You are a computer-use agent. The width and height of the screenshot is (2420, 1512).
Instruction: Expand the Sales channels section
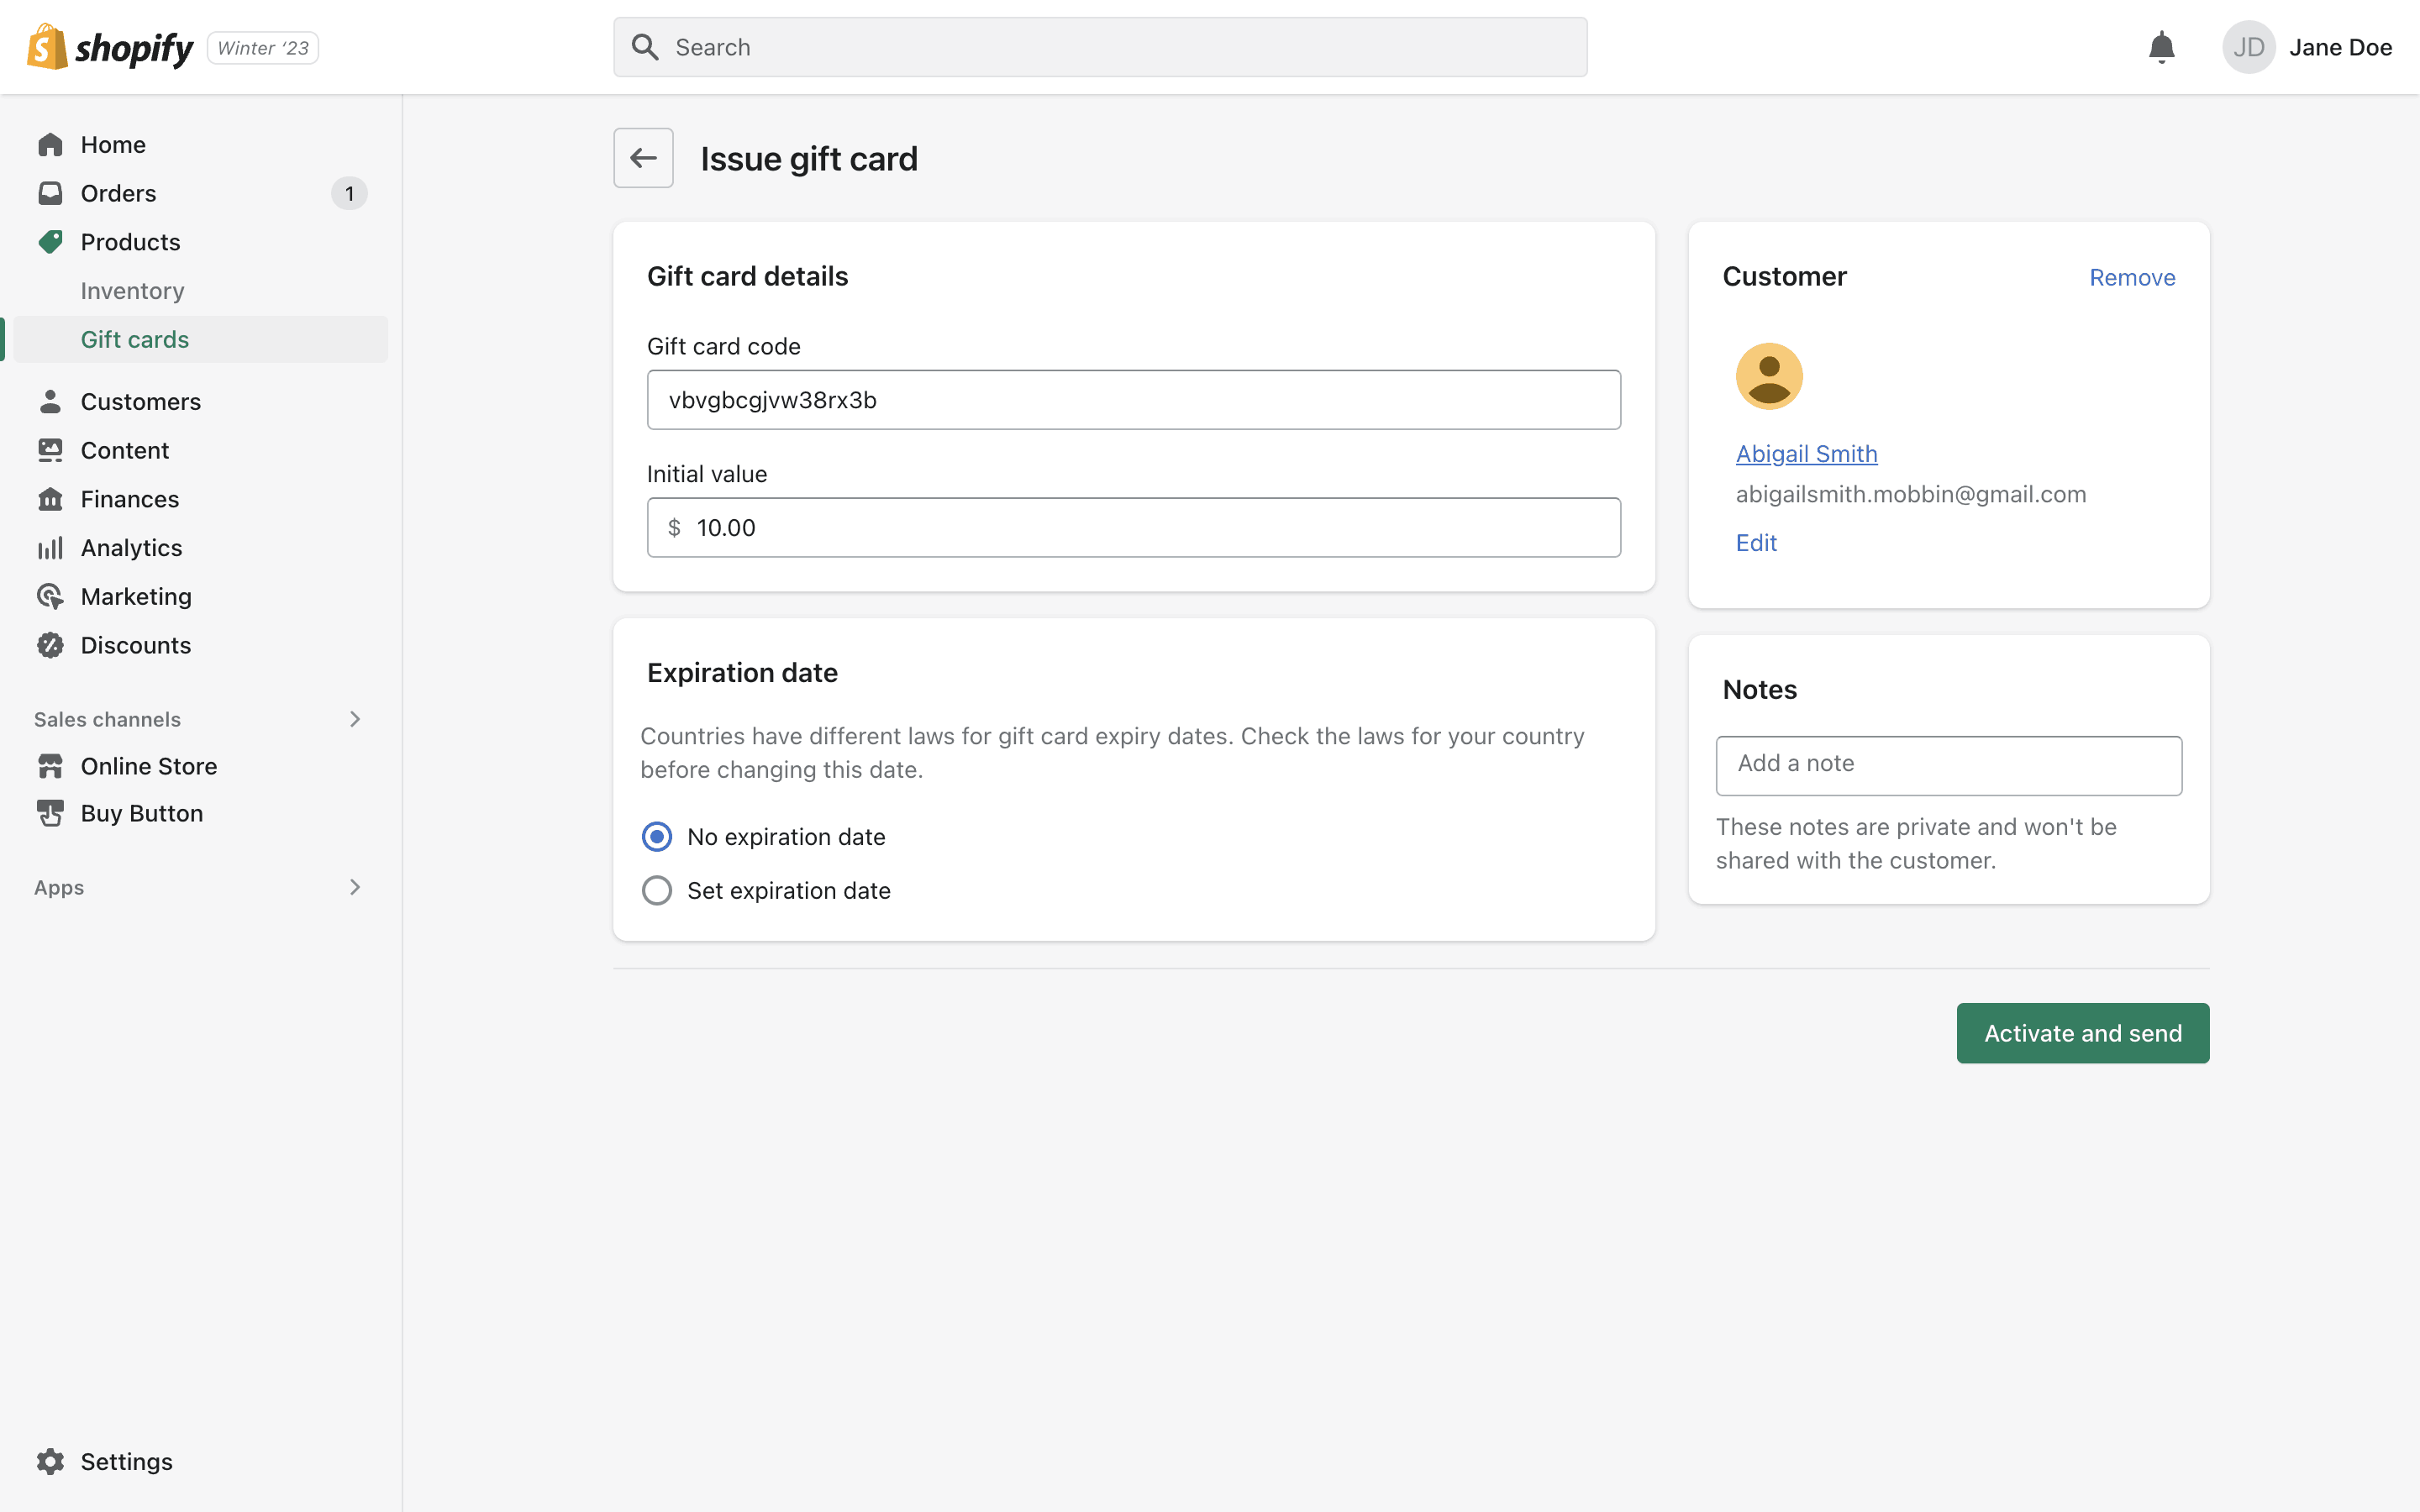[354, 719]
